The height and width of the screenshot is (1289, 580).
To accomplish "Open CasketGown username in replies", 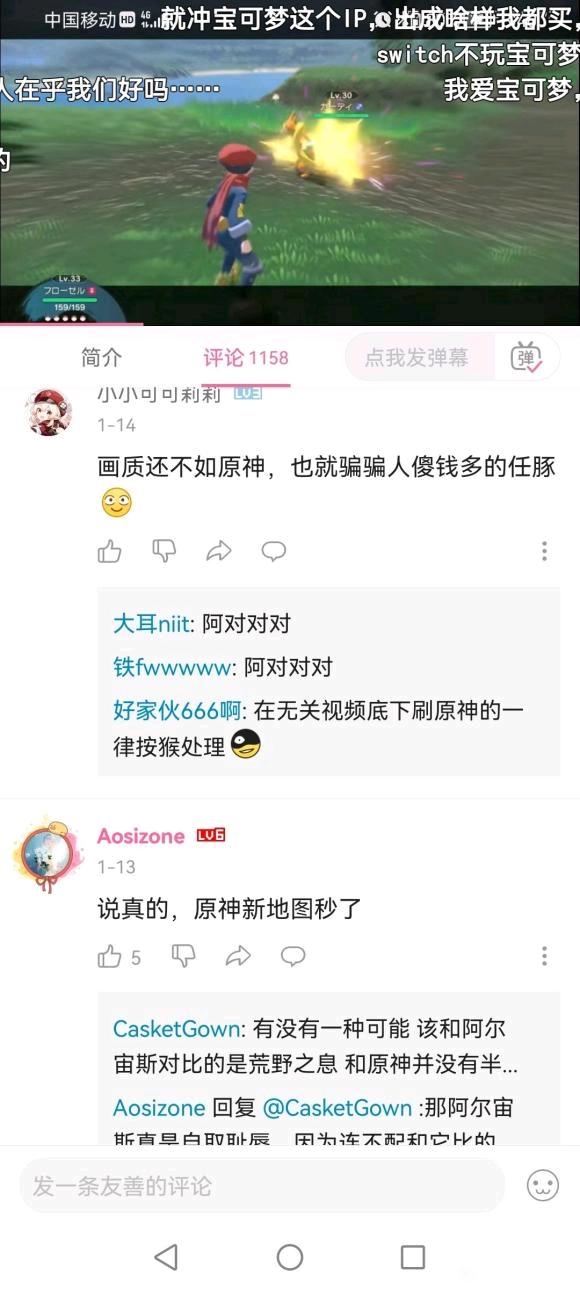I will [177, 1029].
